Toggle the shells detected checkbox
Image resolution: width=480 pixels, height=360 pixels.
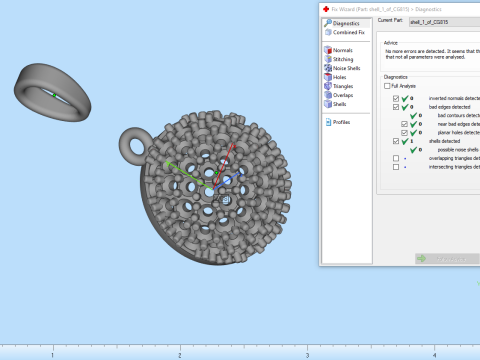coord(396,141)
